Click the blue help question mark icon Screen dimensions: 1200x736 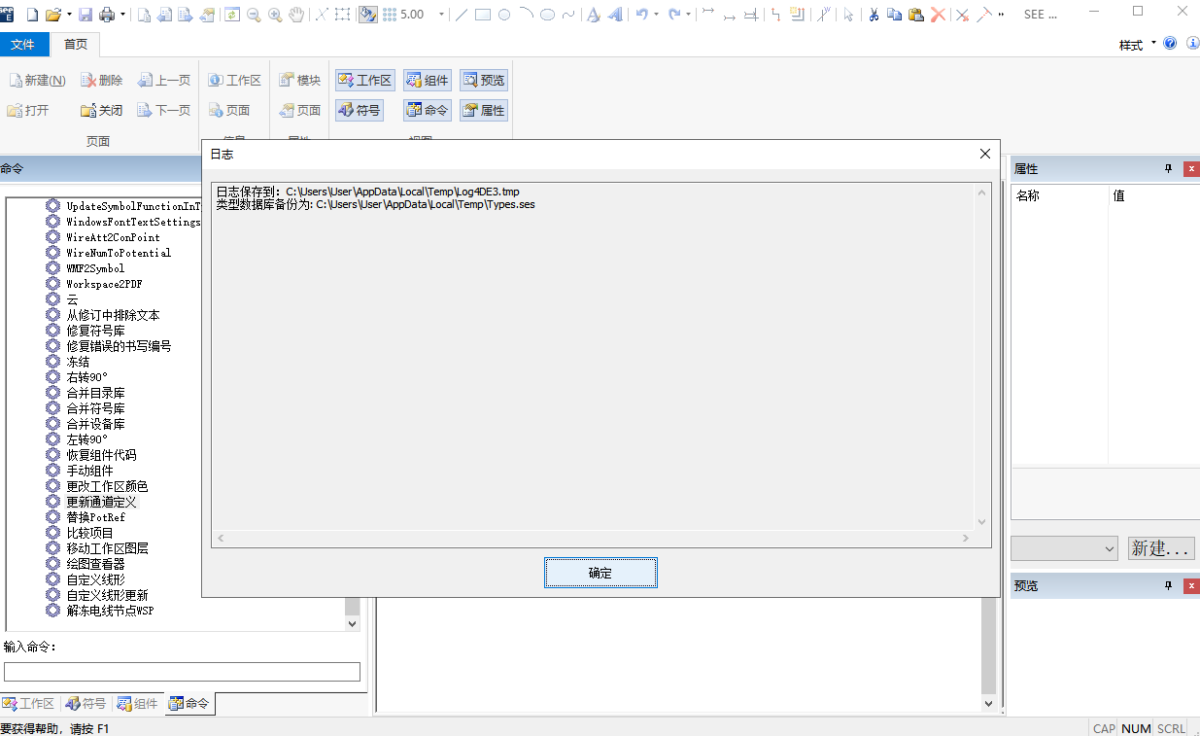click(1170, 44)
